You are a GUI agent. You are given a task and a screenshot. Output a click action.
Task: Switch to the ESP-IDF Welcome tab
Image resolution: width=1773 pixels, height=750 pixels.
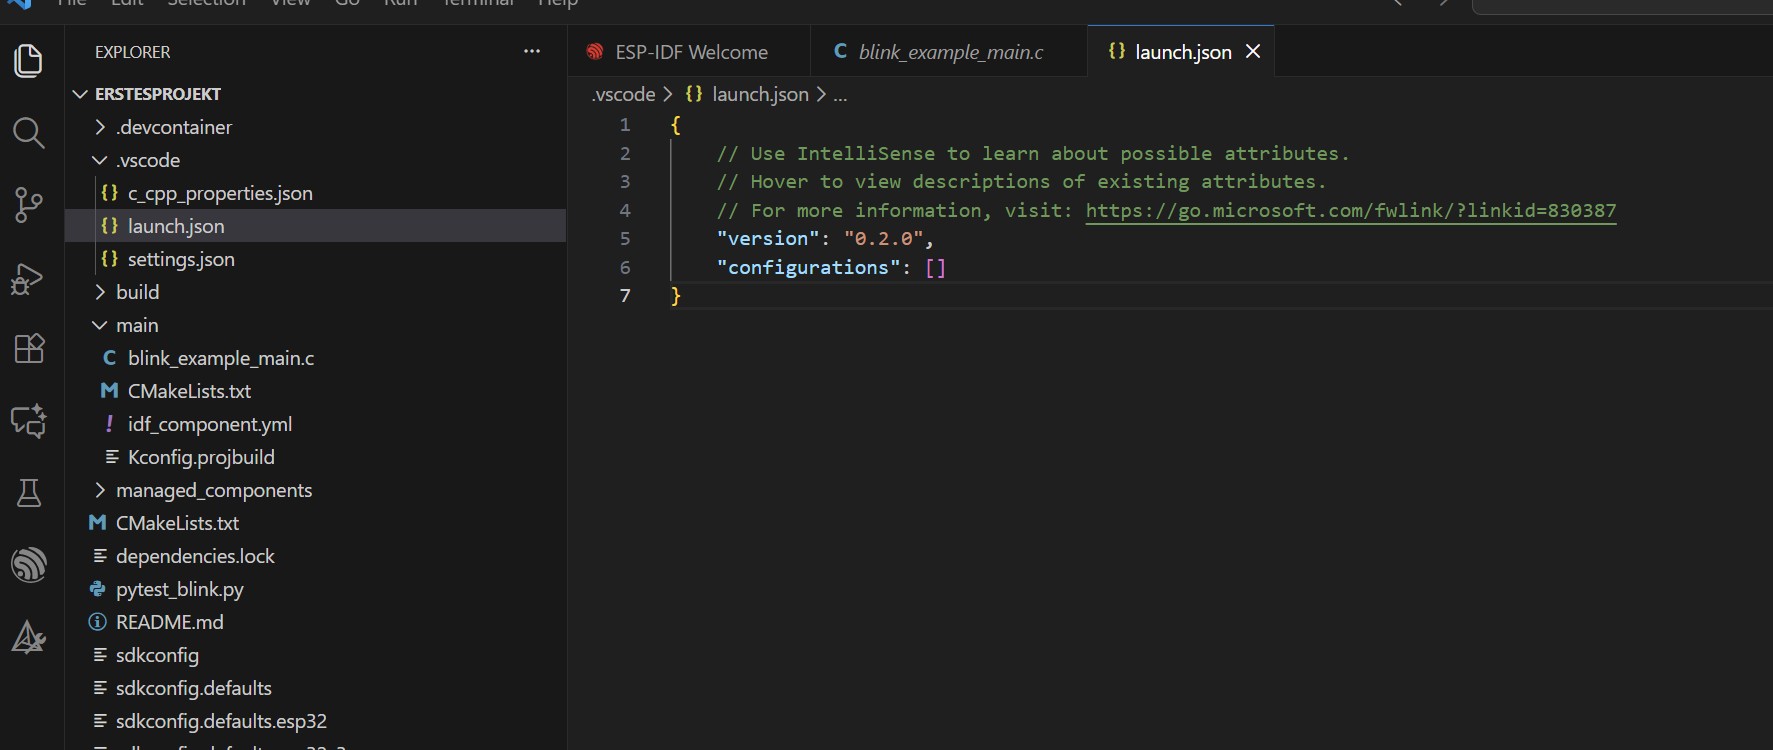(690, 52)
